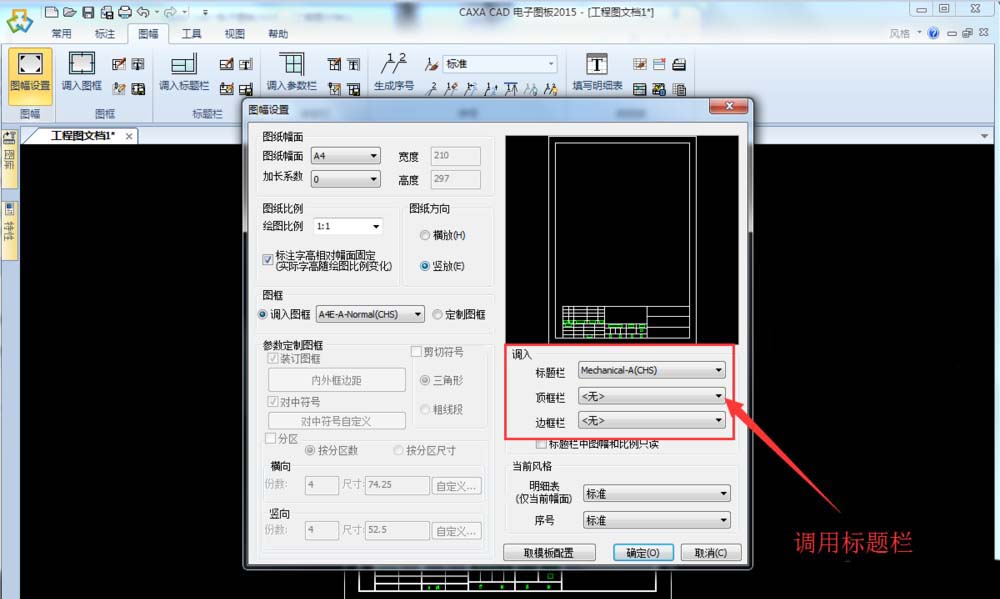Viewport: 1000px width, 599px height.
Task: Select the 横放(H) orientation radio button
Action: pos(425,235)
